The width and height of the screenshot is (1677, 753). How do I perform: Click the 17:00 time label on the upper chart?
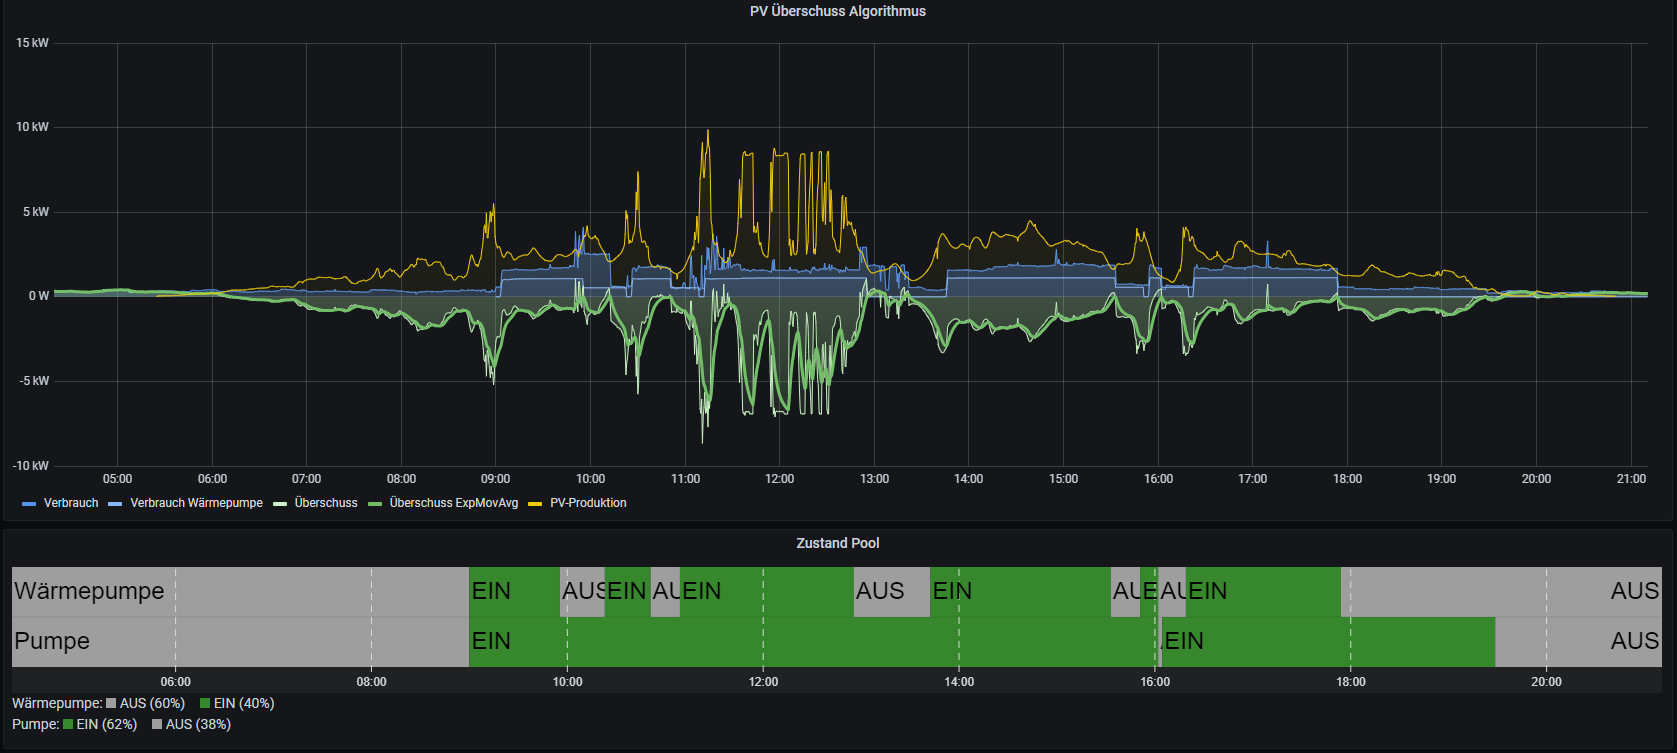click(x=1252, y=479)
